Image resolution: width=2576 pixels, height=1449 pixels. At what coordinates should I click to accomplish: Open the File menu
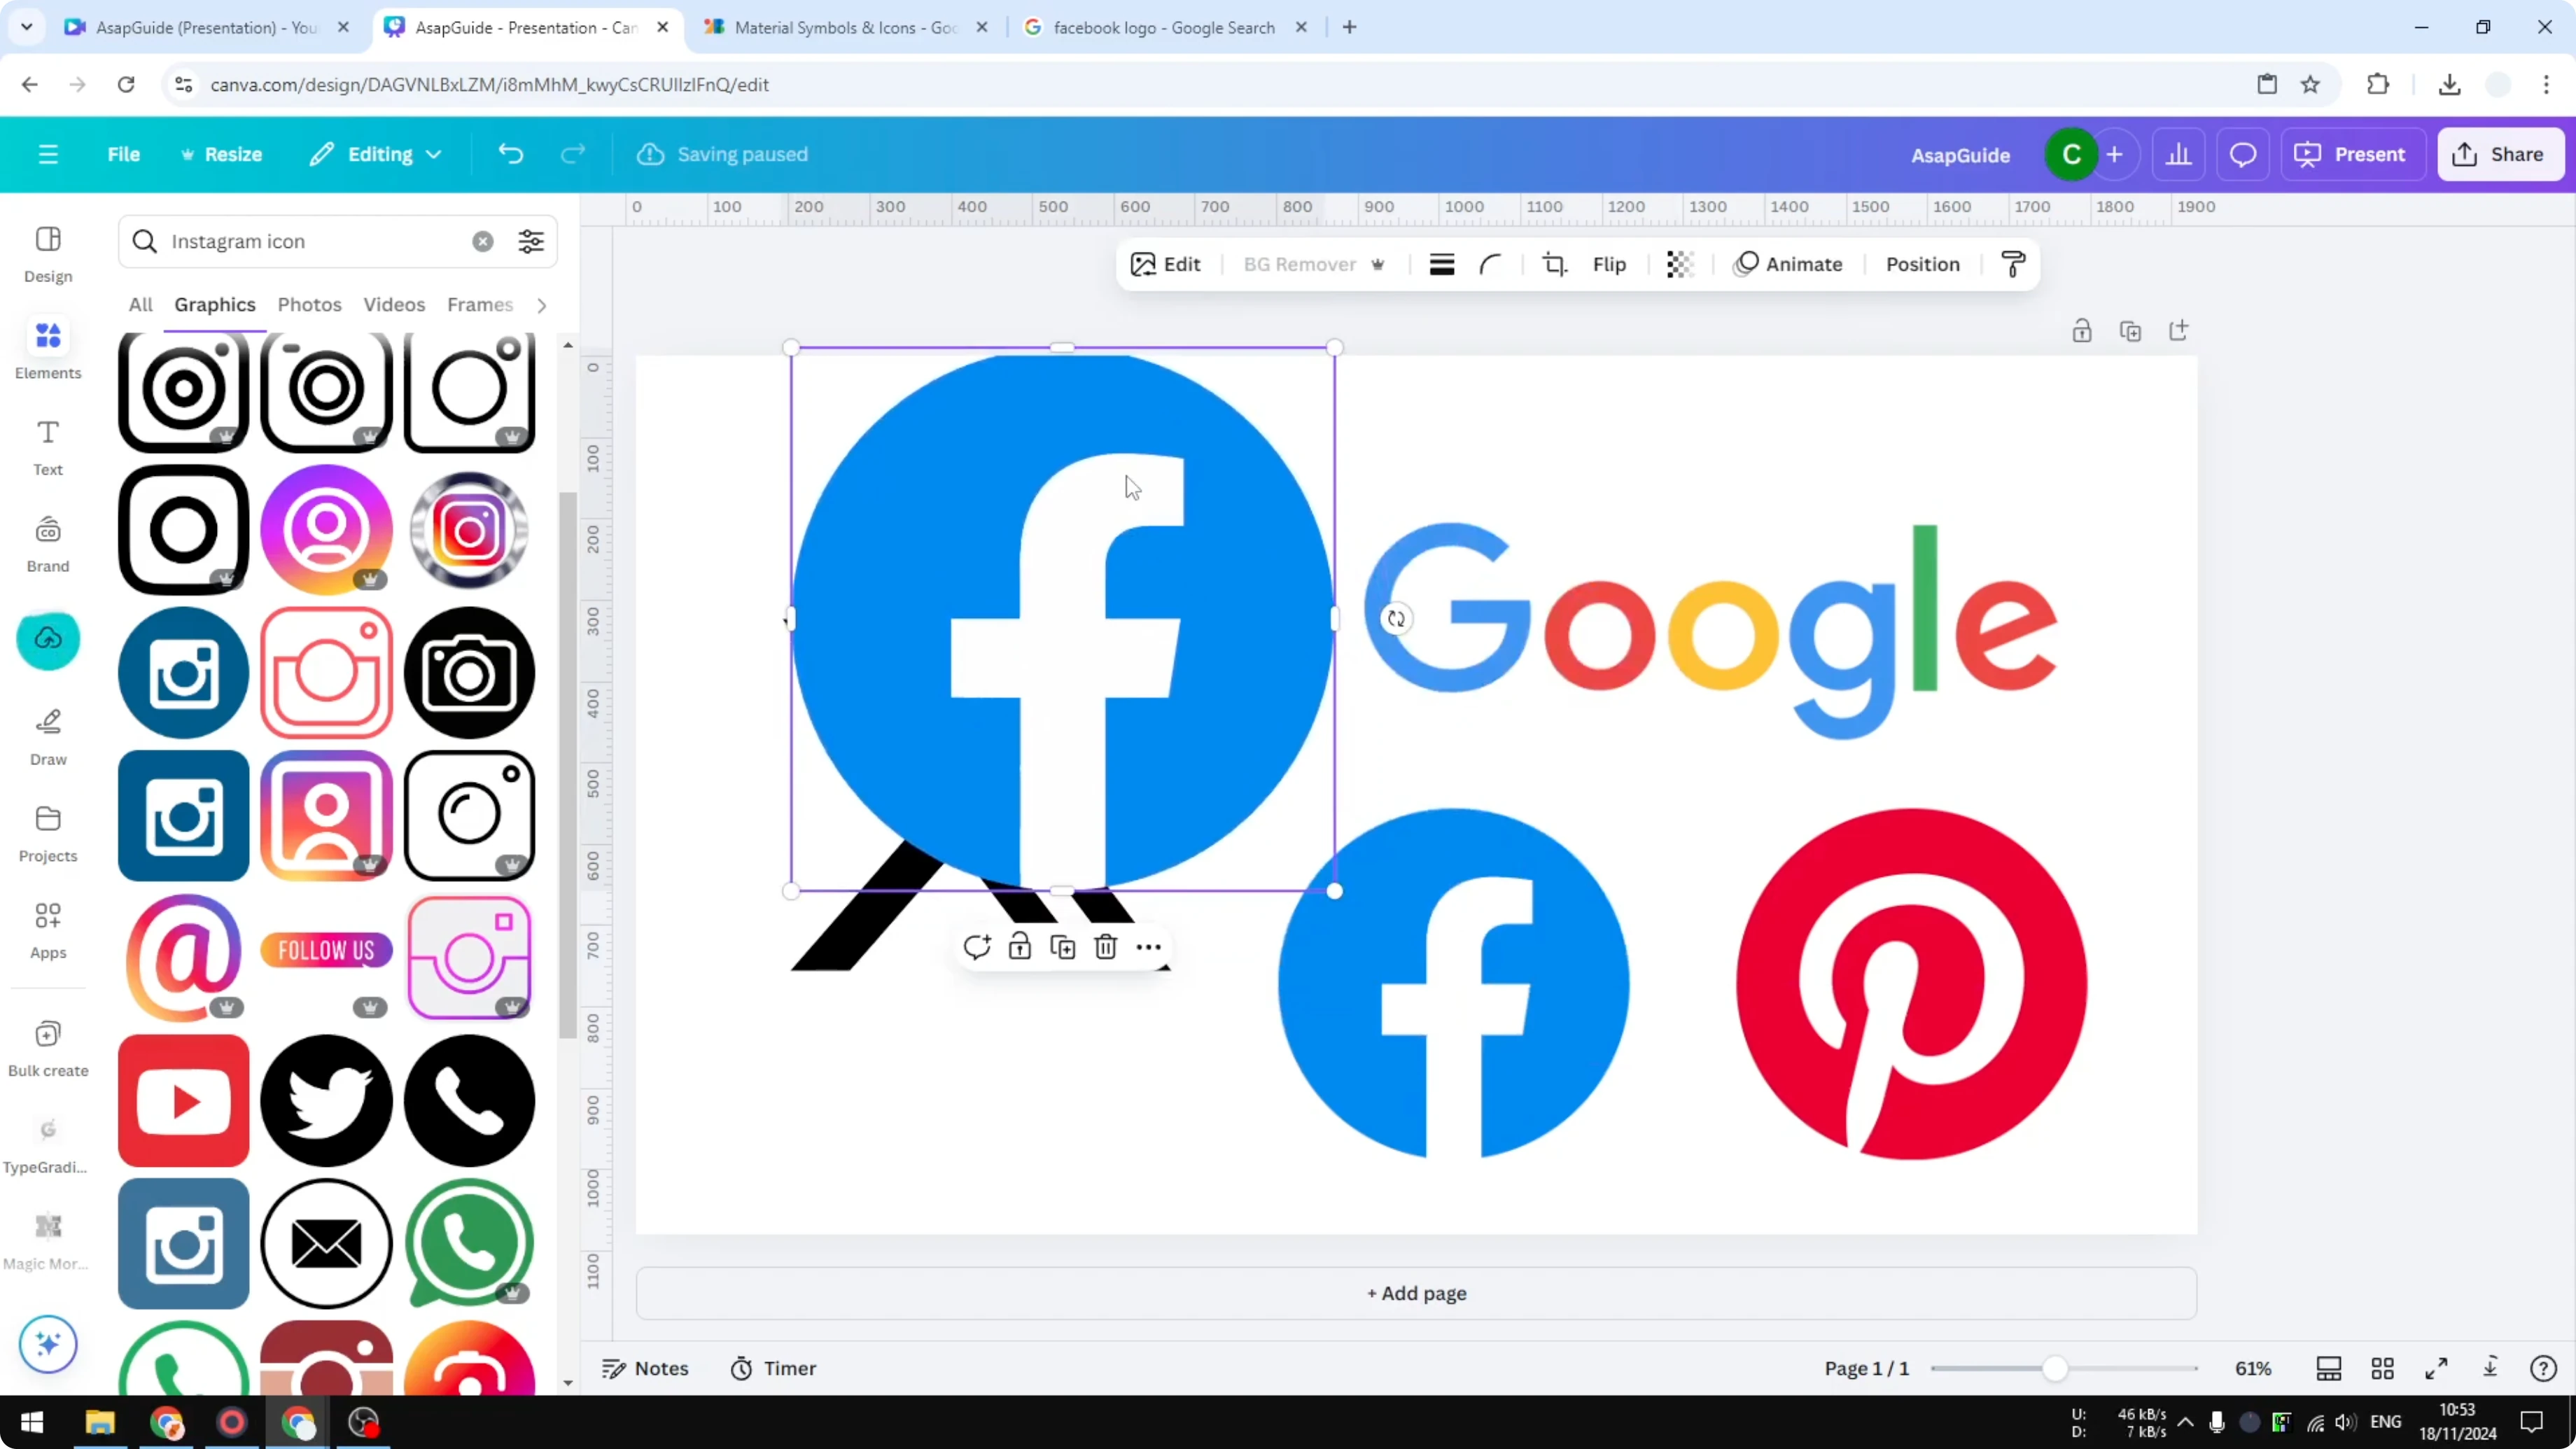coord(124,154)
